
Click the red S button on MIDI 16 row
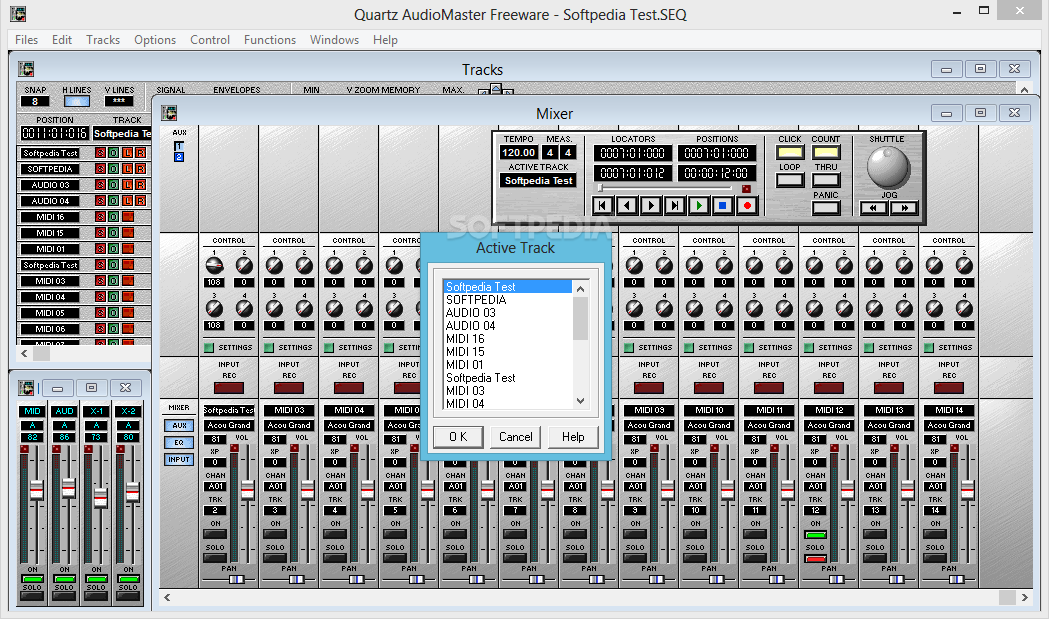(100, 217)
